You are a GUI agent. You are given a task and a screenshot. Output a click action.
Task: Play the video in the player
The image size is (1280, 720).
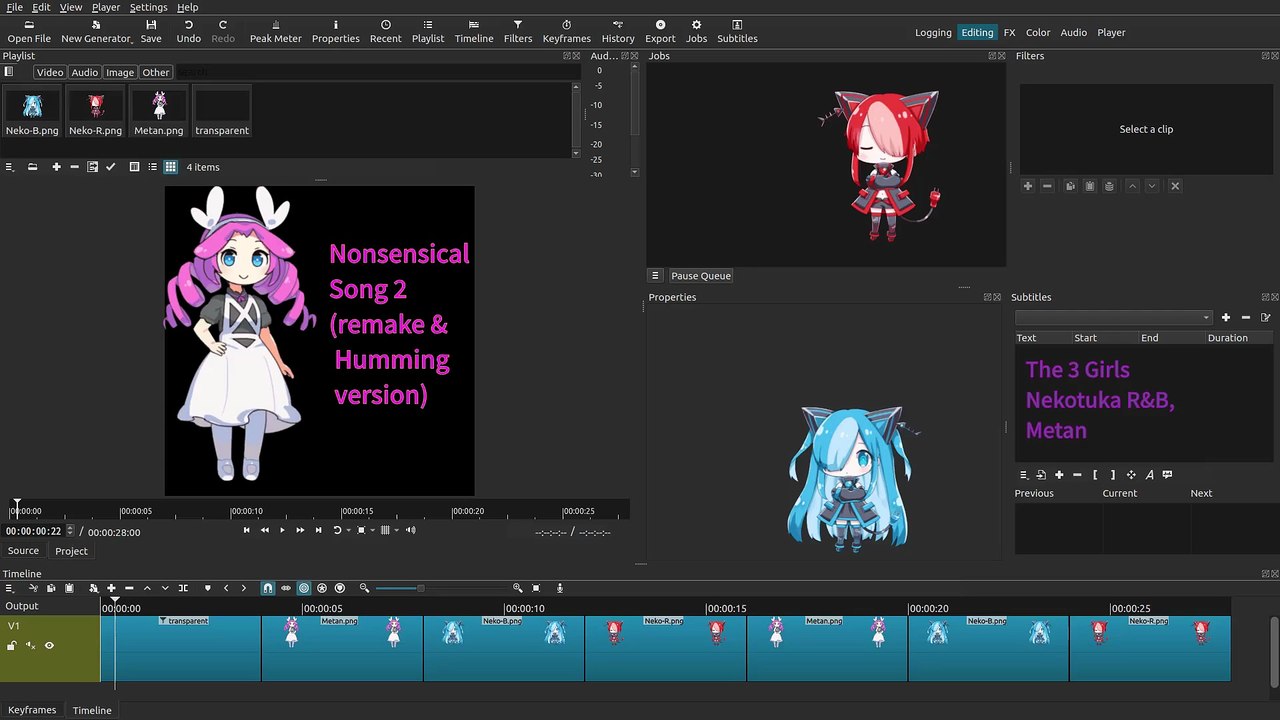[282, 530]
